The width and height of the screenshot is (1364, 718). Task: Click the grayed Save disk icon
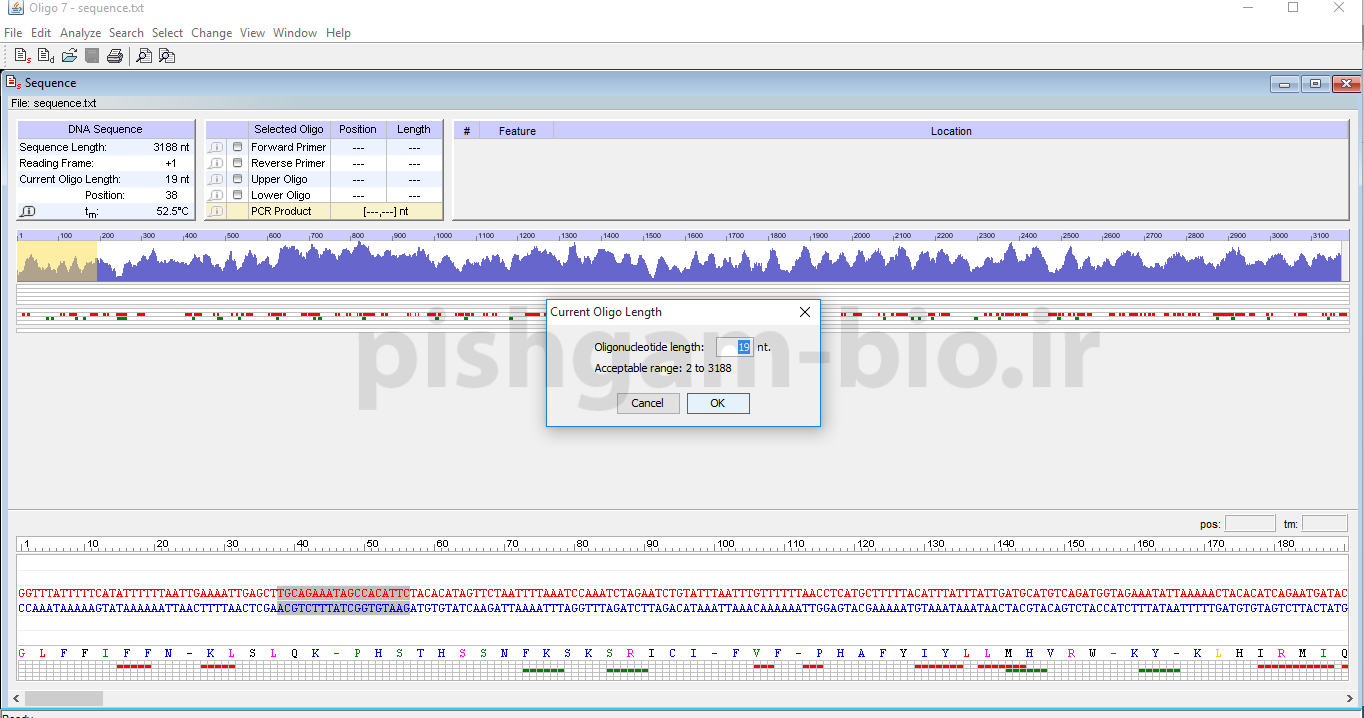pos(92,56)
